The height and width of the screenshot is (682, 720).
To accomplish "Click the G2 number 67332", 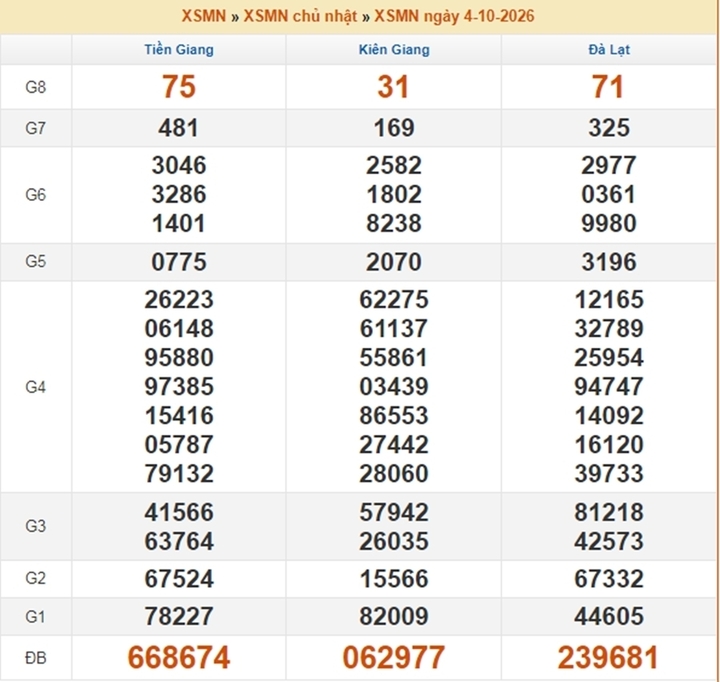I will point(609,579).
